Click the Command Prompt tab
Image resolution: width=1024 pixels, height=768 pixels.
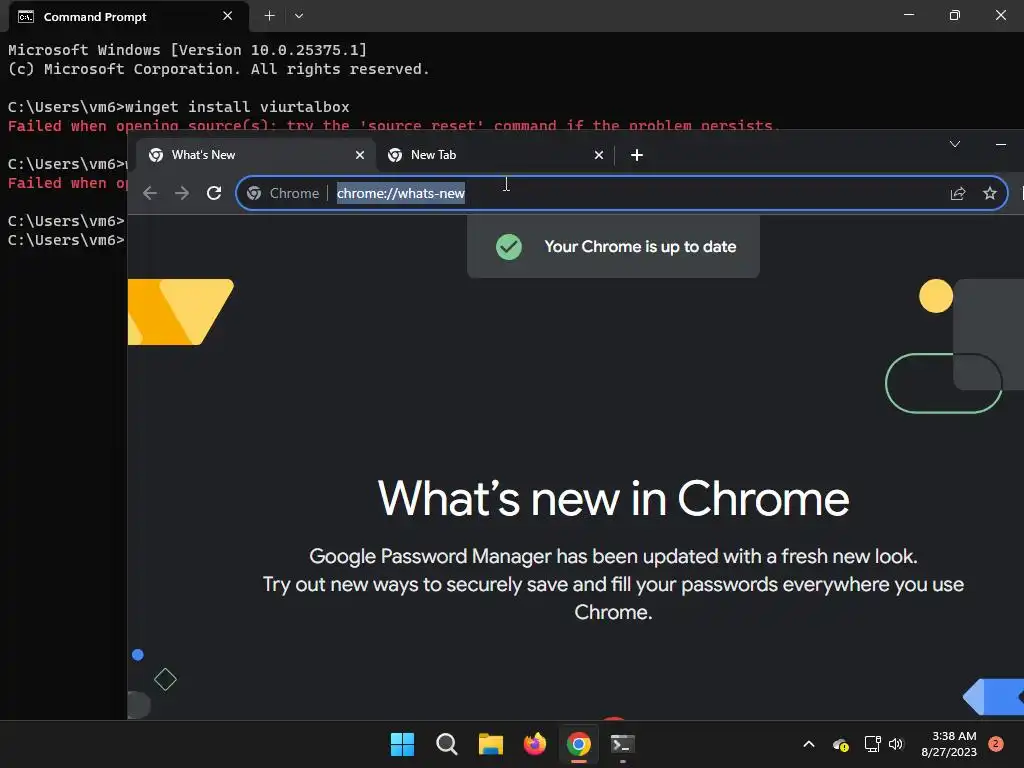pyautogui.click(x=129, y=16)
